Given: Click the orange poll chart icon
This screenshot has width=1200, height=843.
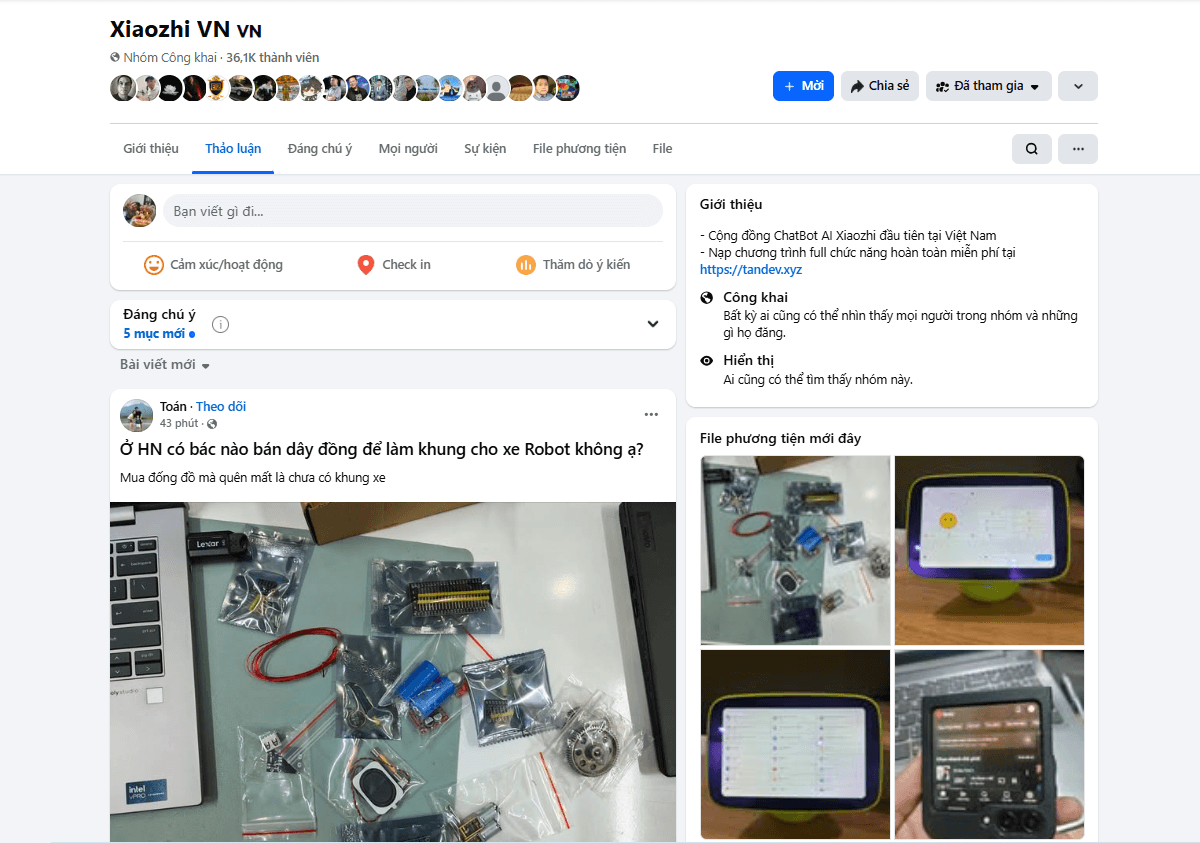Looking at the screenshot, I should click(526, 265).
